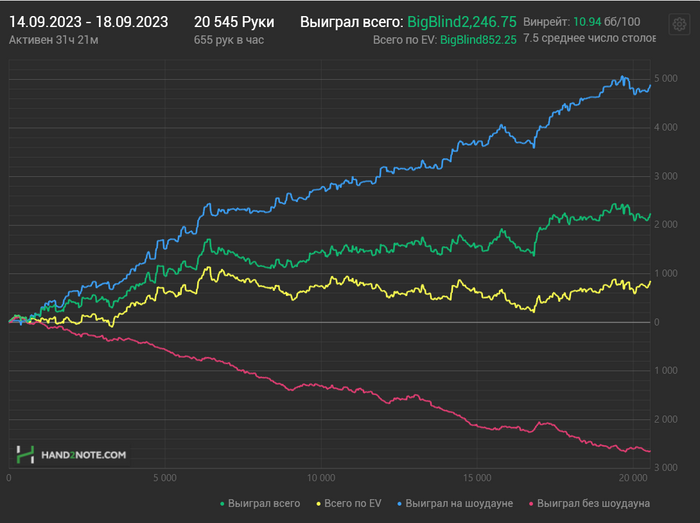Click the winrate value 10.94
This screenshot has width=700, height=523.
point(587,22)
